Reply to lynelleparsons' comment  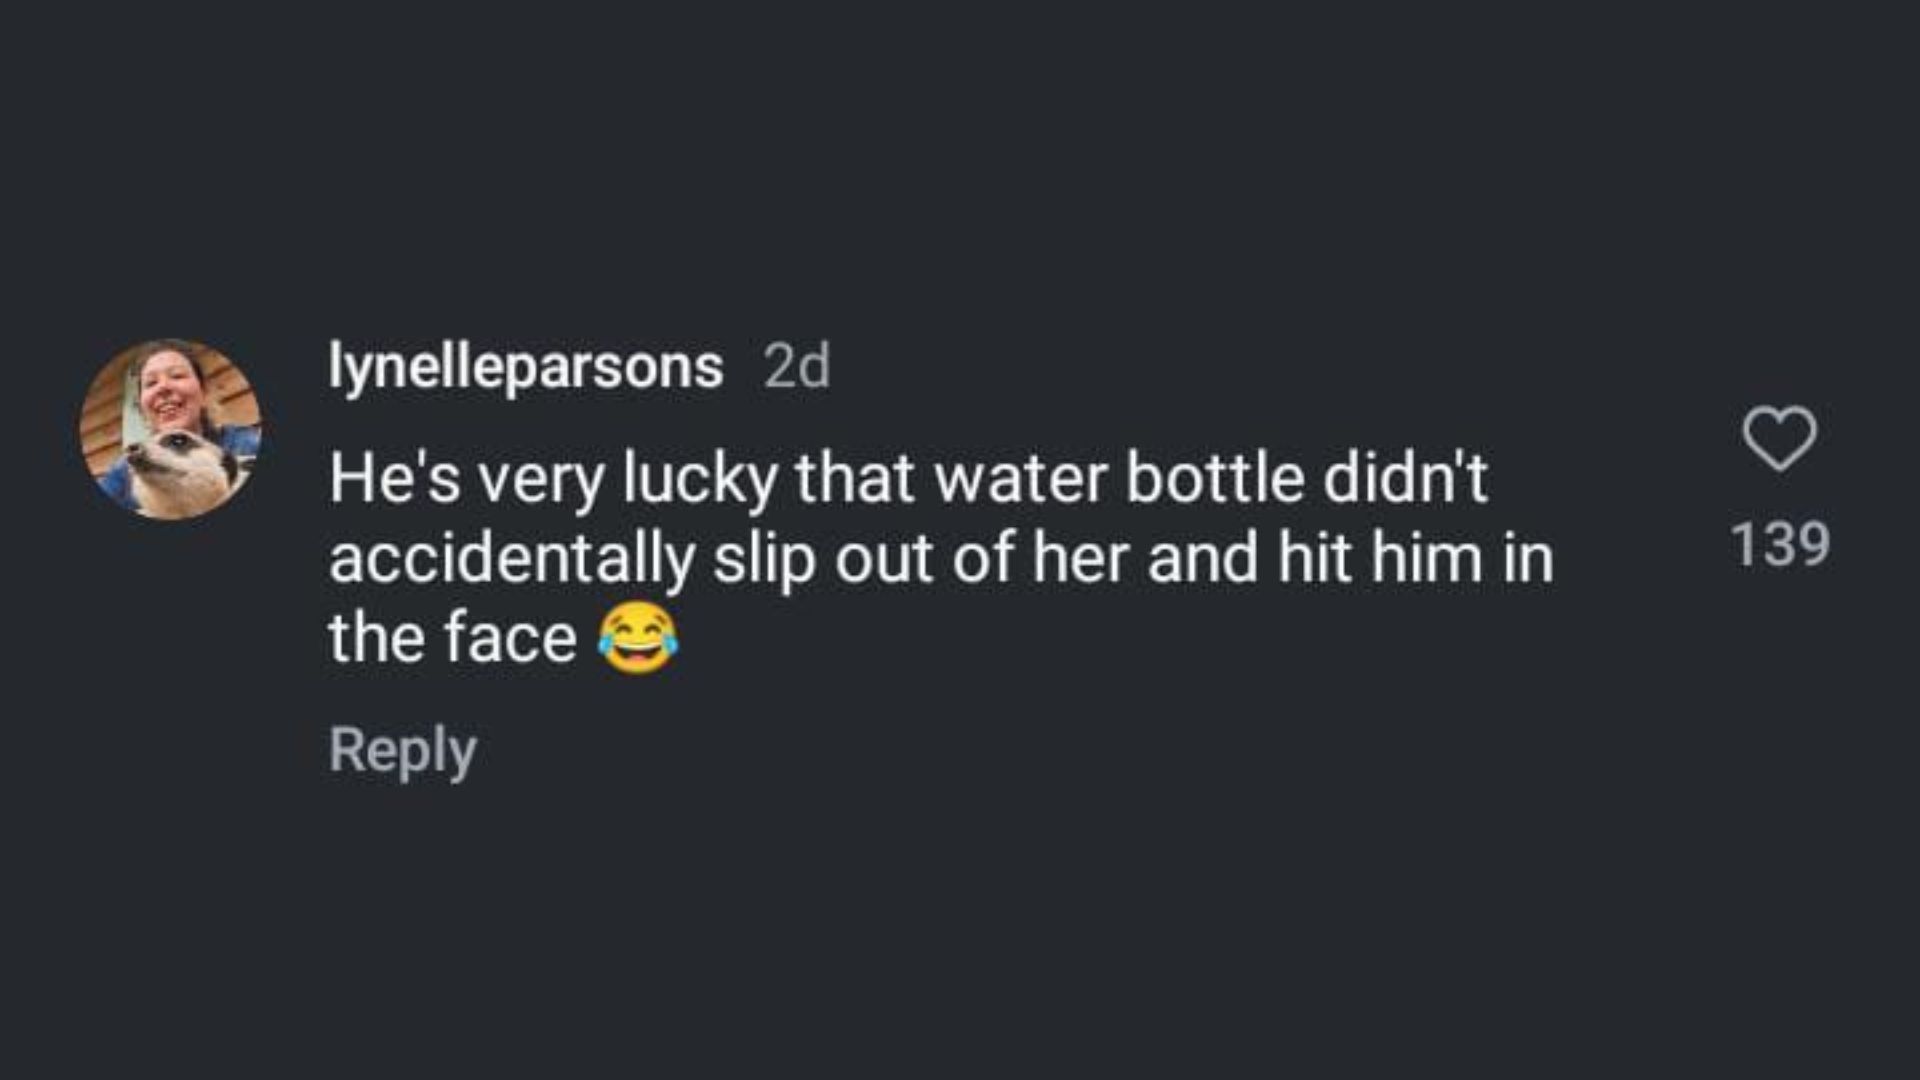click(x=402, y=750)
